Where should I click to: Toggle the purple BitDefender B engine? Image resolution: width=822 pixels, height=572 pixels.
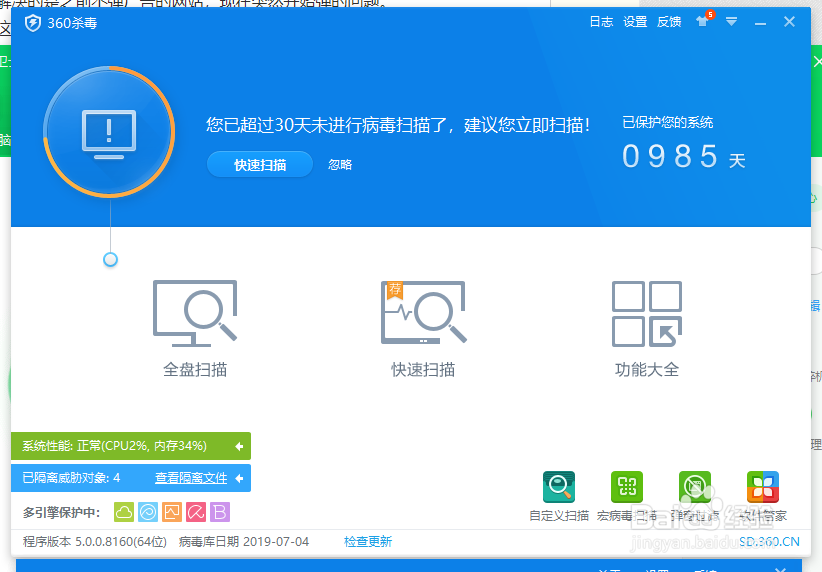[x=220, y=512]
